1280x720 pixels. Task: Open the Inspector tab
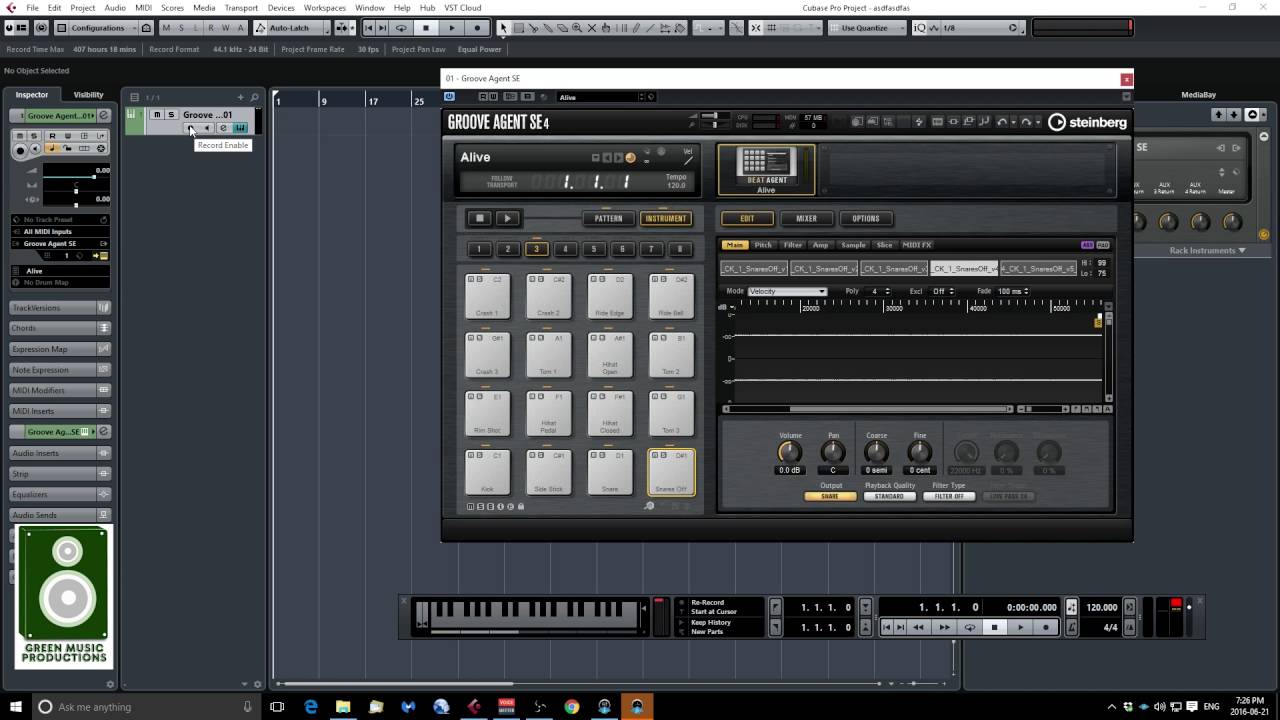coord(31,95)
